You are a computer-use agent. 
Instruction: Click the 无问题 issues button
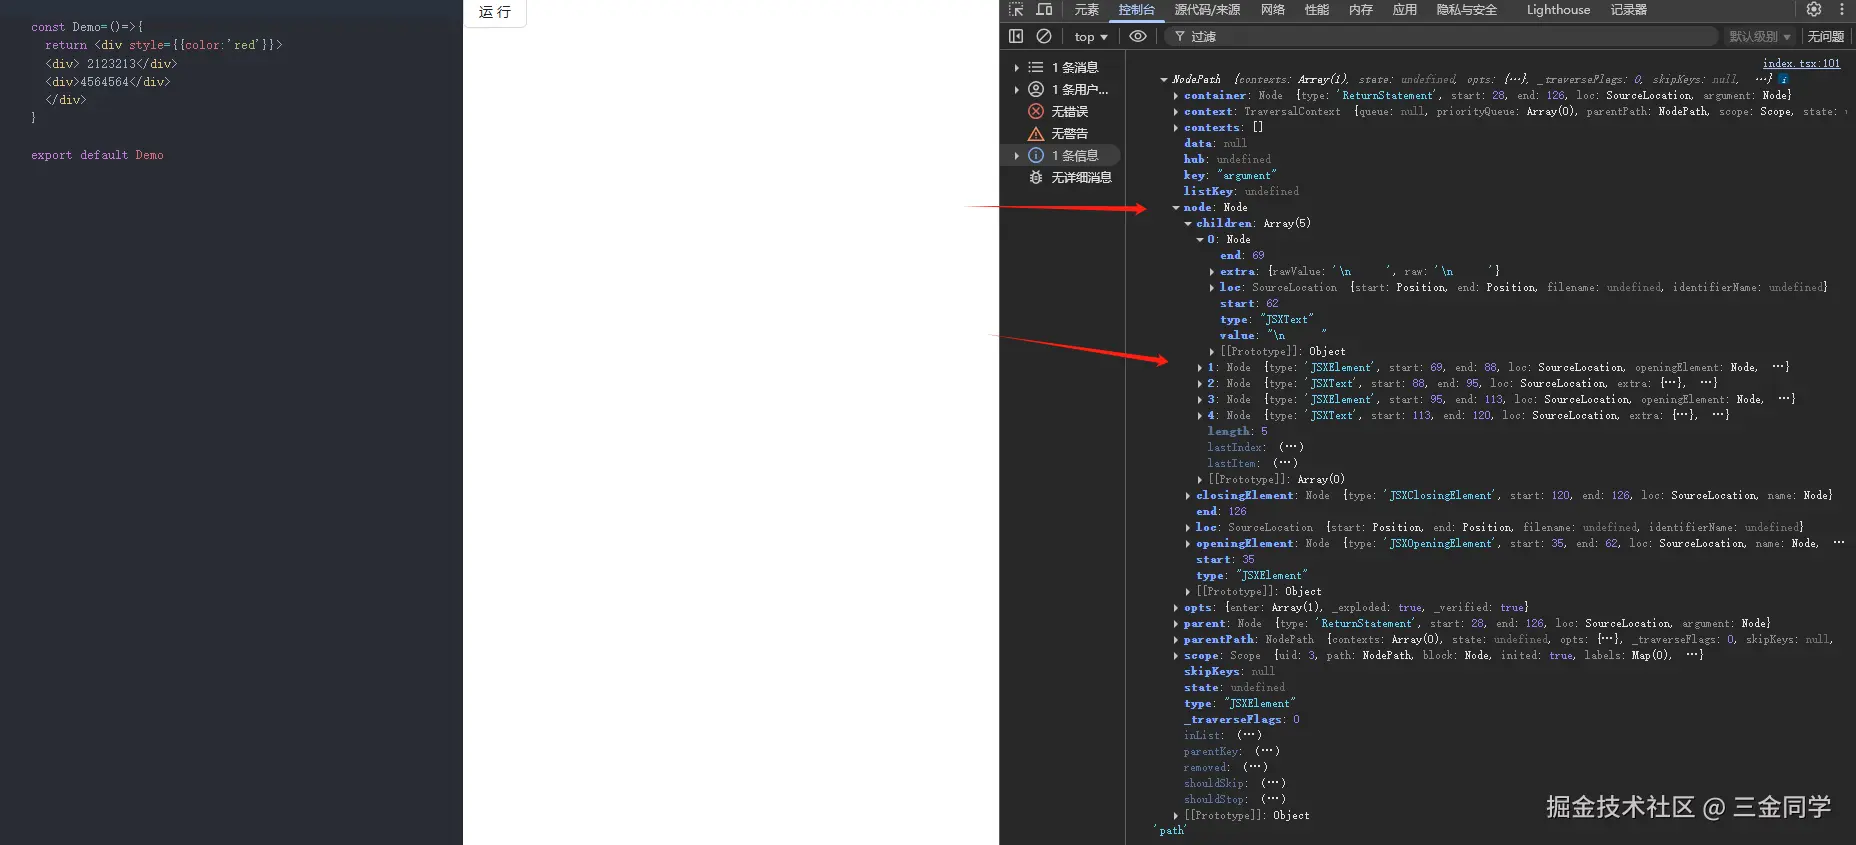[x=1825, y=37]
